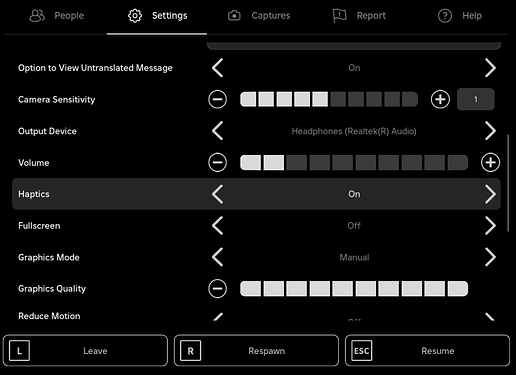Switch to the People tab

[57, 16]
